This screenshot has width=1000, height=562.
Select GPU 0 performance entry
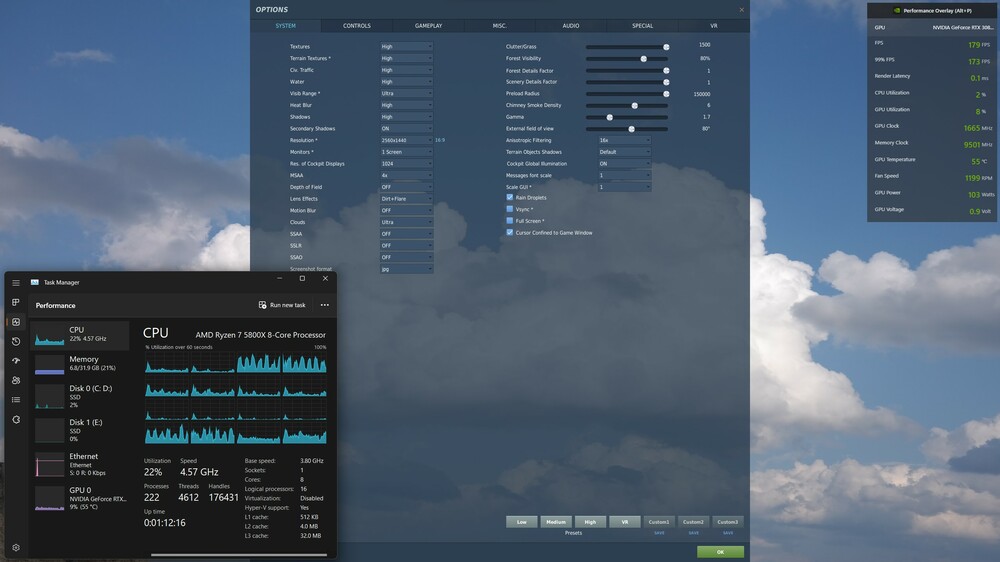(80, 498)
